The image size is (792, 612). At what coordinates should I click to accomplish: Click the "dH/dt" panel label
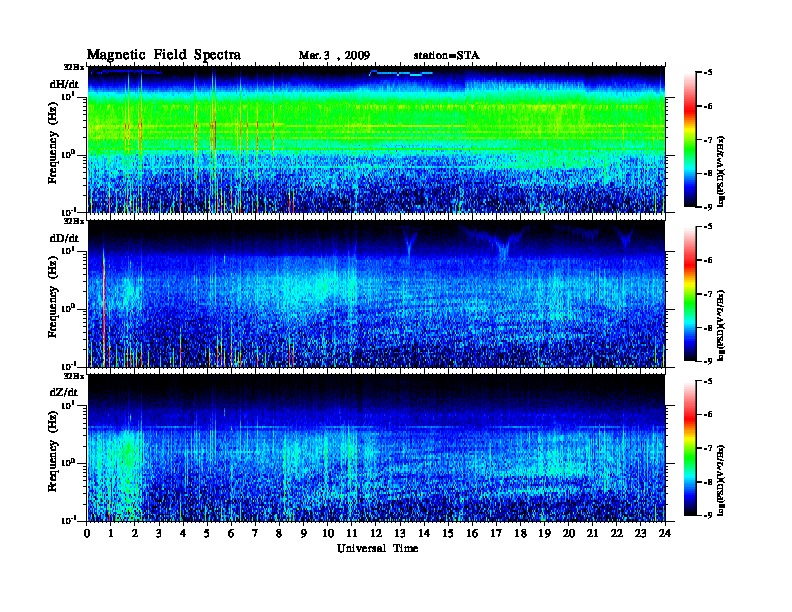coord(64,84)
